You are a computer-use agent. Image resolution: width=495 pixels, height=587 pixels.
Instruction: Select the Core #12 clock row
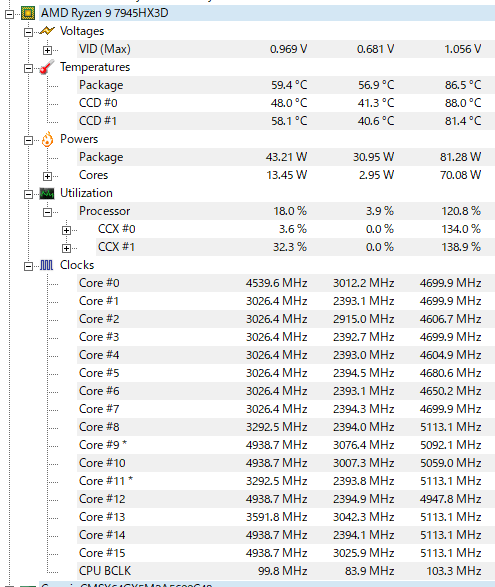[x=286, y=499]
